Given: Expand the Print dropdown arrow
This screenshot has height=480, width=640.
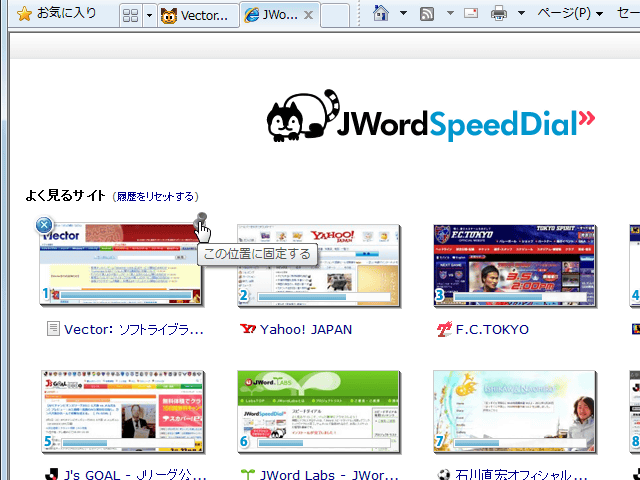Looking at the screenshot, I should pyautogui.click(x=521, y=13).
